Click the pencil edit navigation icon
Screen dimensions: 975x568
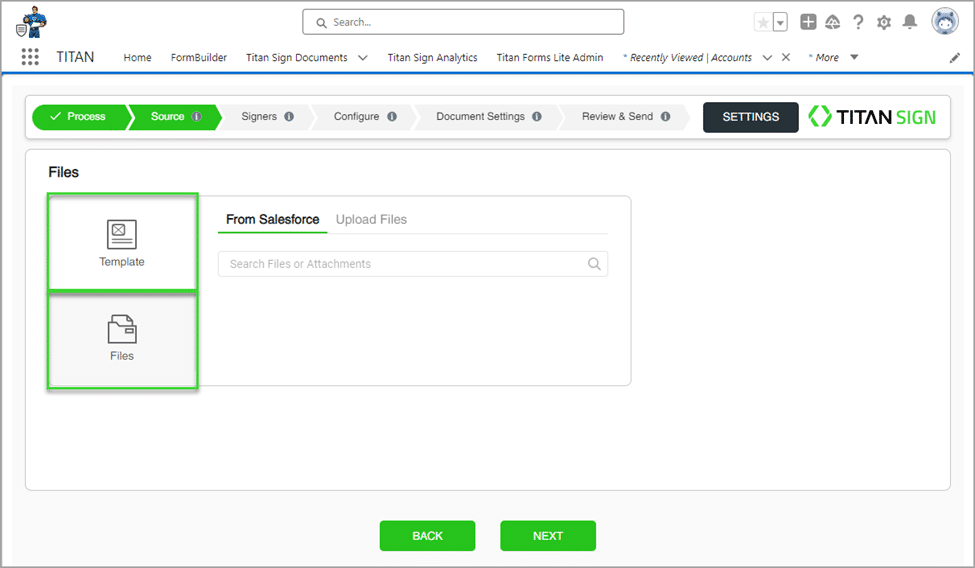coord(954,58)
